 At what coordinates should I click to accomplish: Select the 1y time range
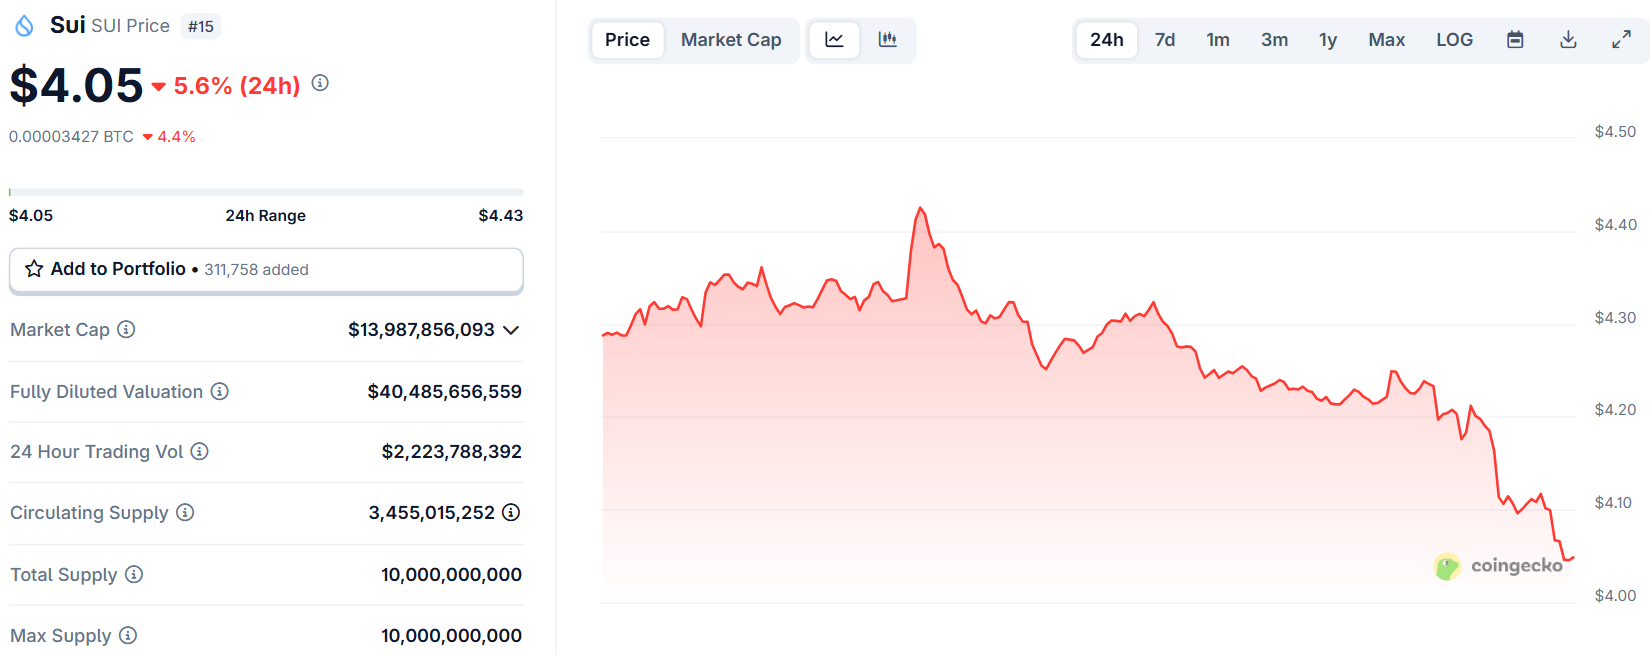[x=1328, y=40]
